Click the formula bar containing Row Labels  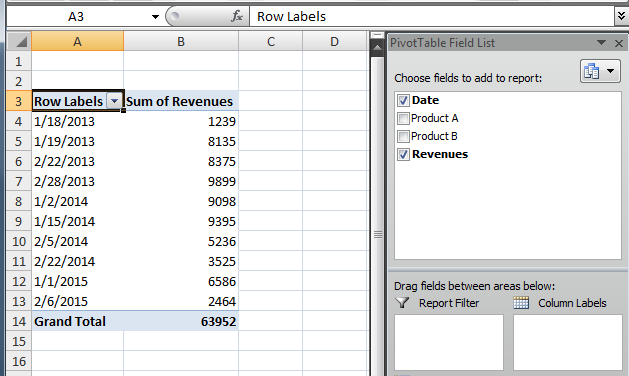click(431, 17)
